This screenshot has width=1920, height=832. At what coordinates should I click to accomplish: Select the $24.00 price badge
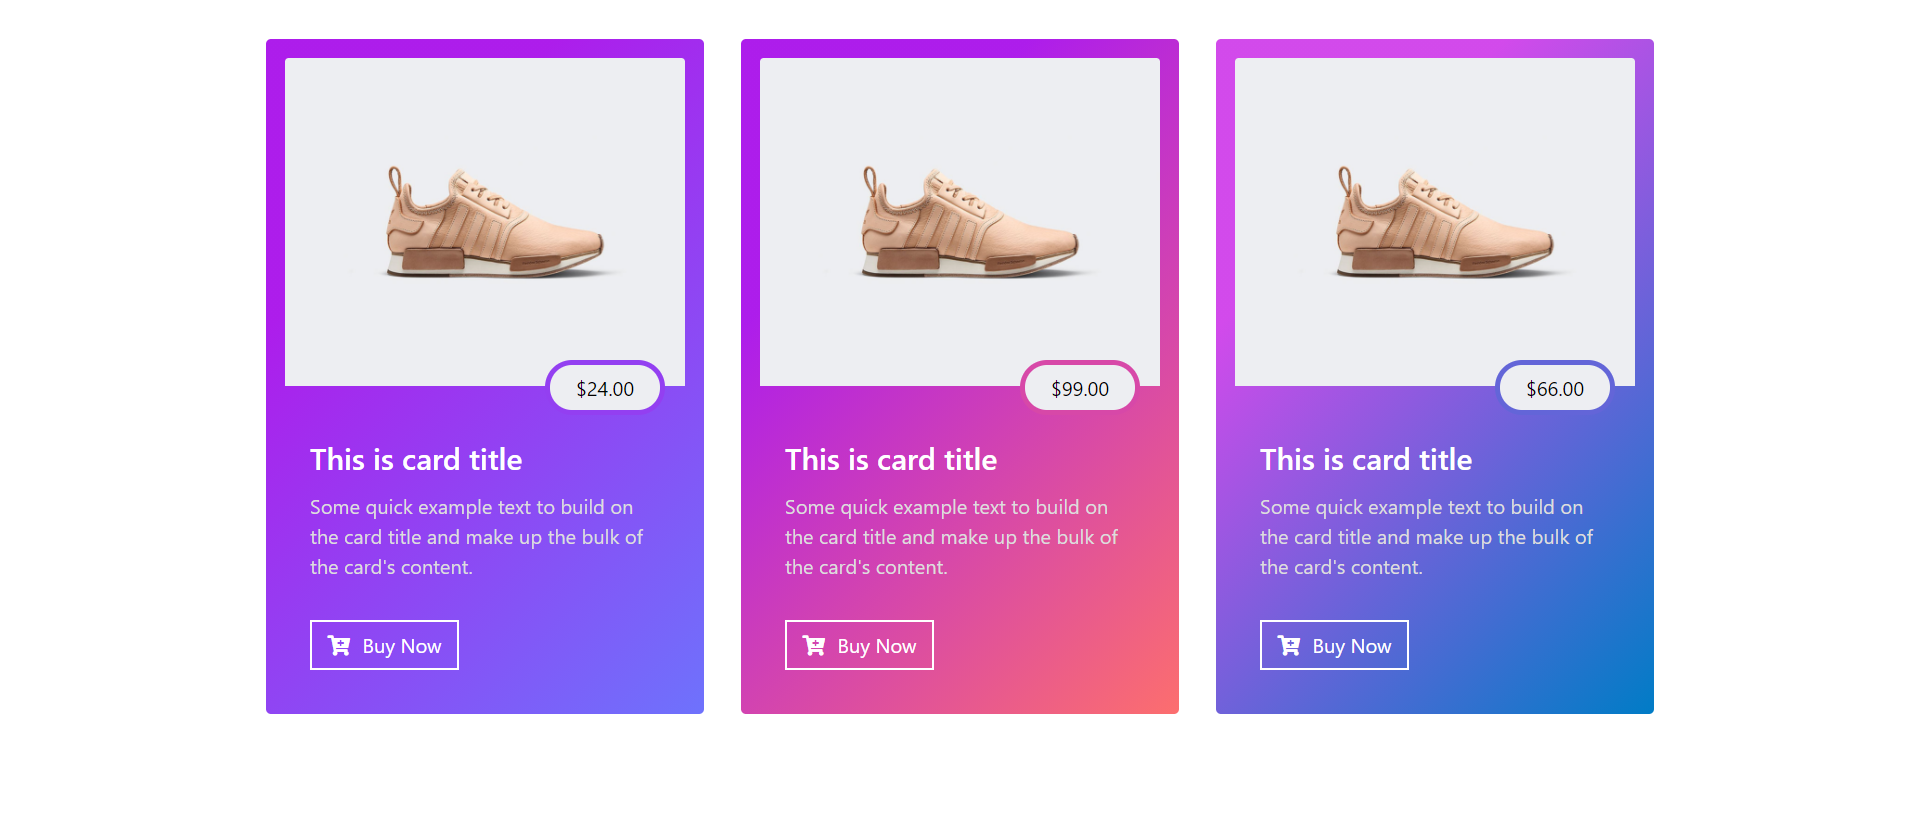pos(604,387)
